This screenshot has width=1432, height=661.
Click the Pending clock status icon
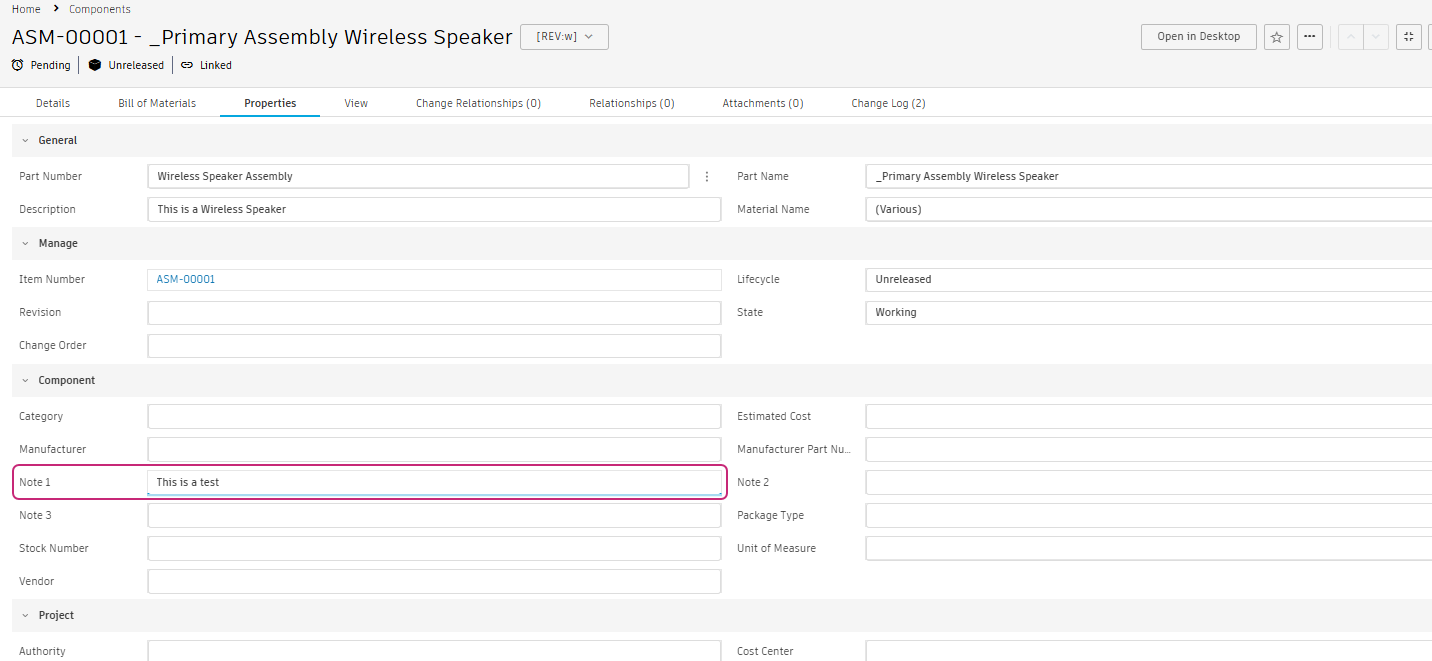18,65
